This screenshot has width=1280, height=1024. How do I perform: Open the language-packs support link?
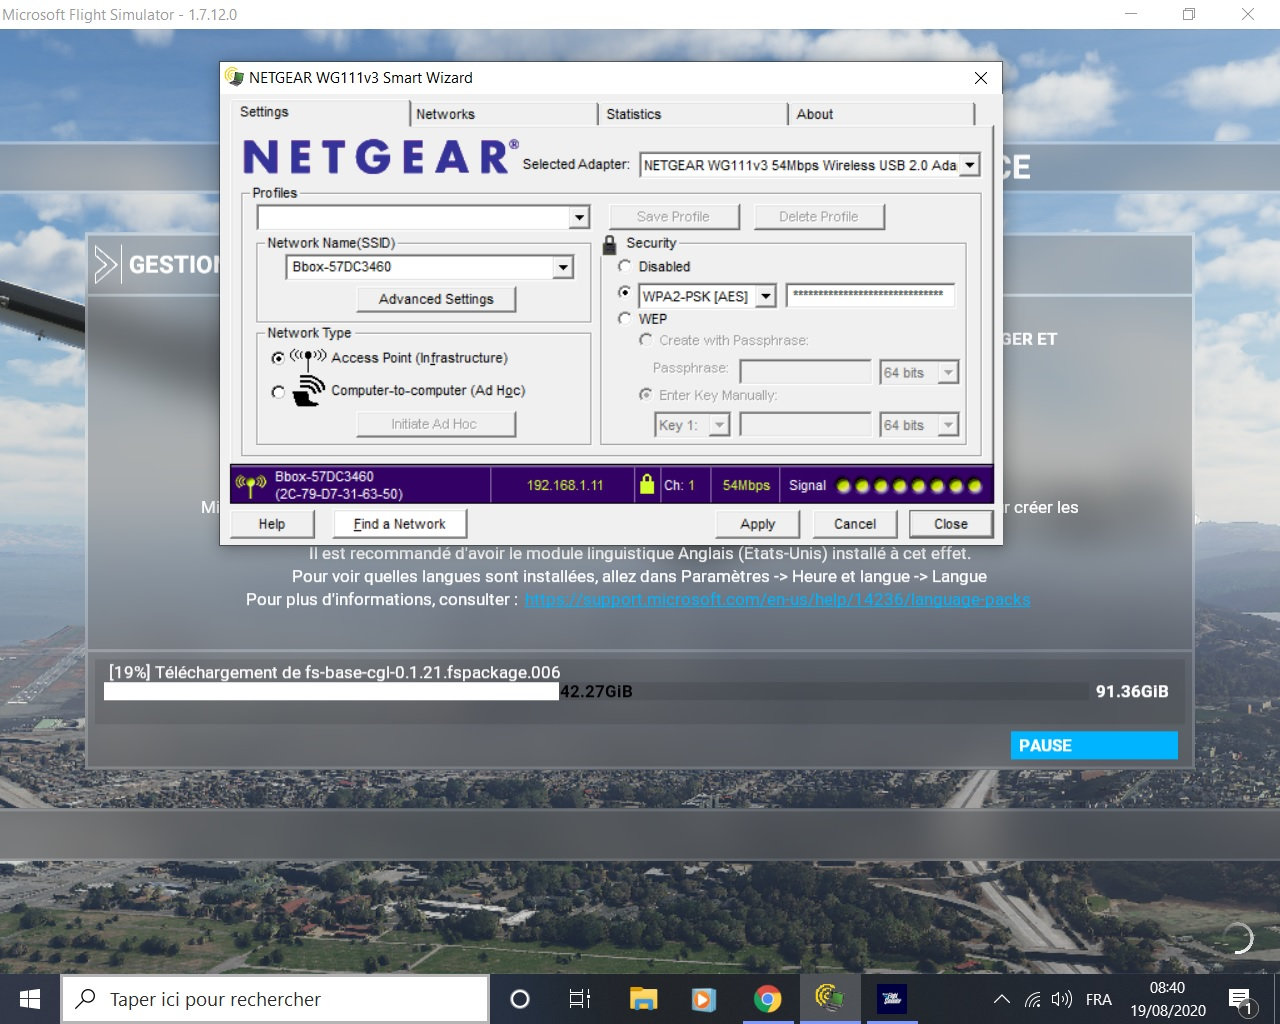coord(777,599)
